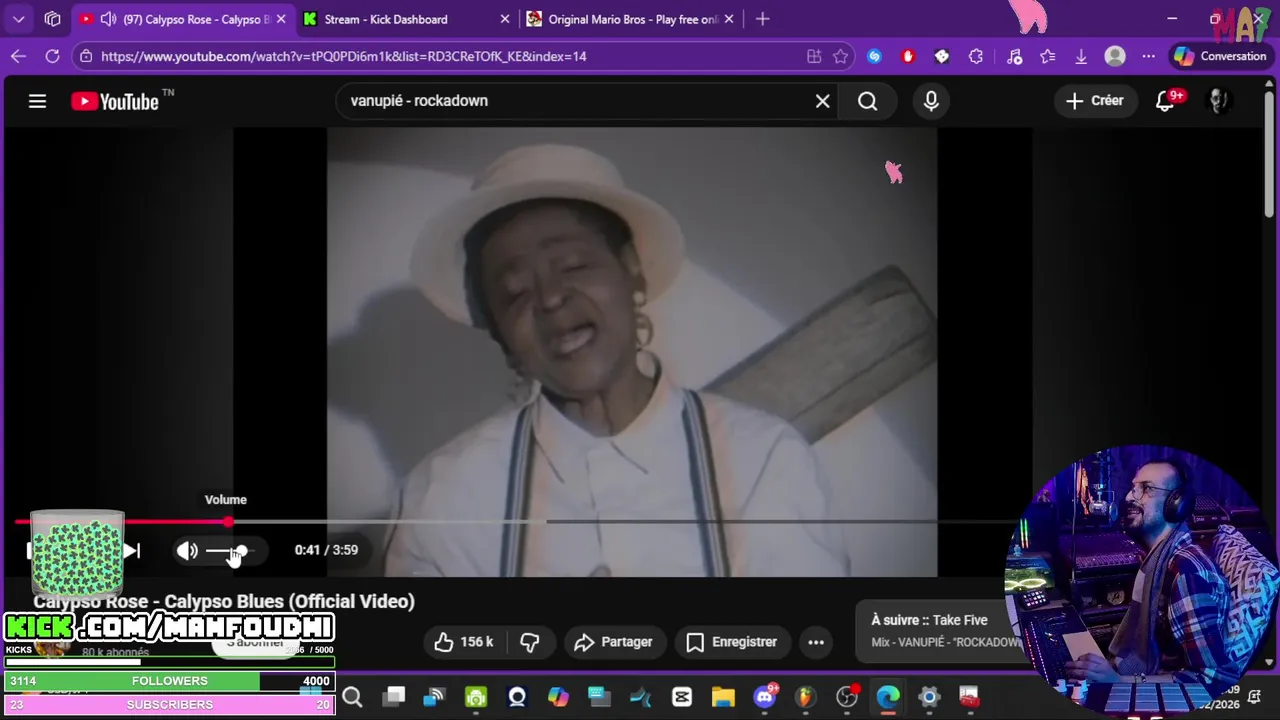Open Task View on the taskbar
Image resolution: width=1280 pixels, height=720 pixels.
click(x=394, y=697)
